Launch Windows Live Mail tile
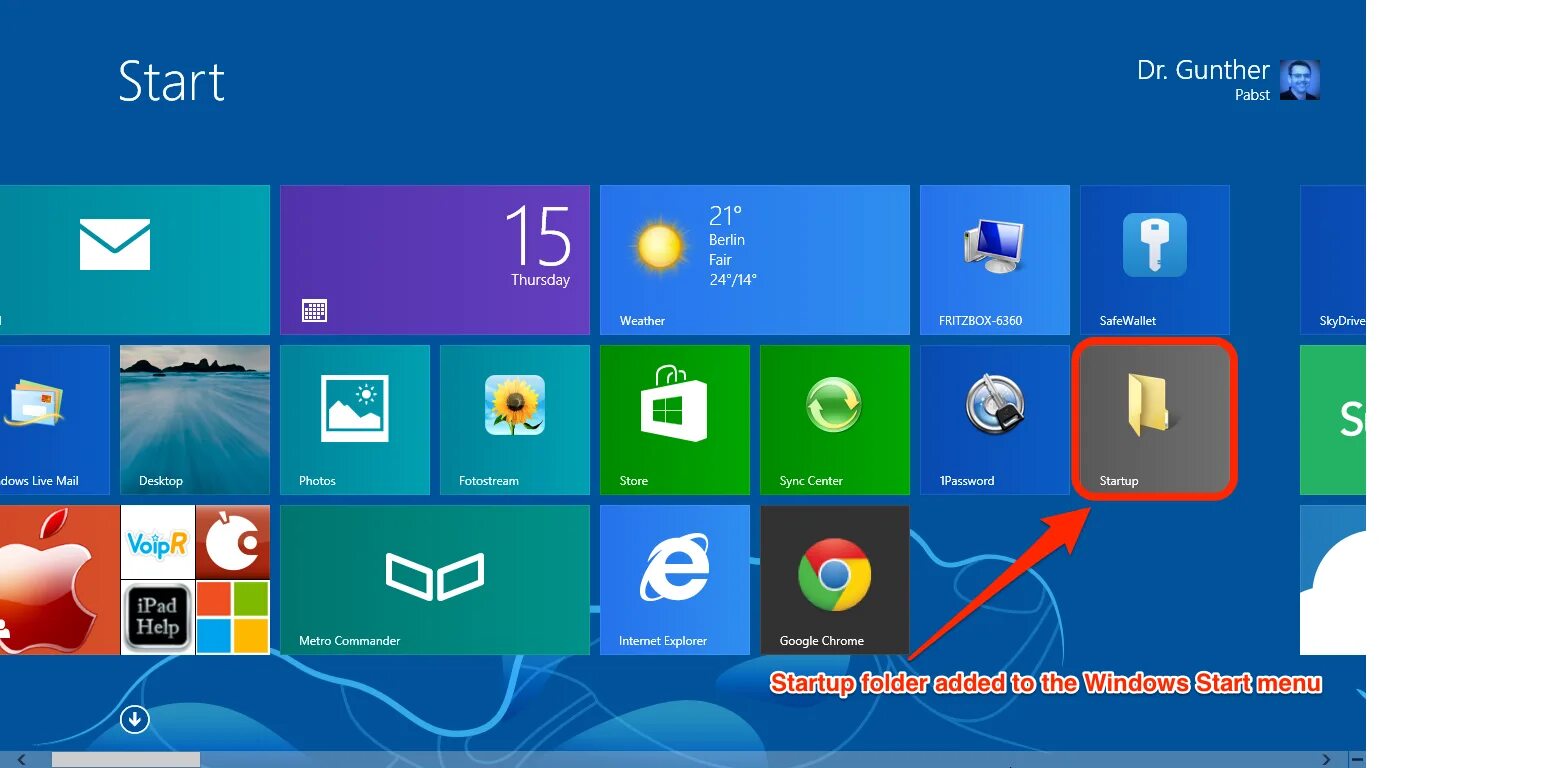This screenshot has width=1568, height=768. (55, 420)
